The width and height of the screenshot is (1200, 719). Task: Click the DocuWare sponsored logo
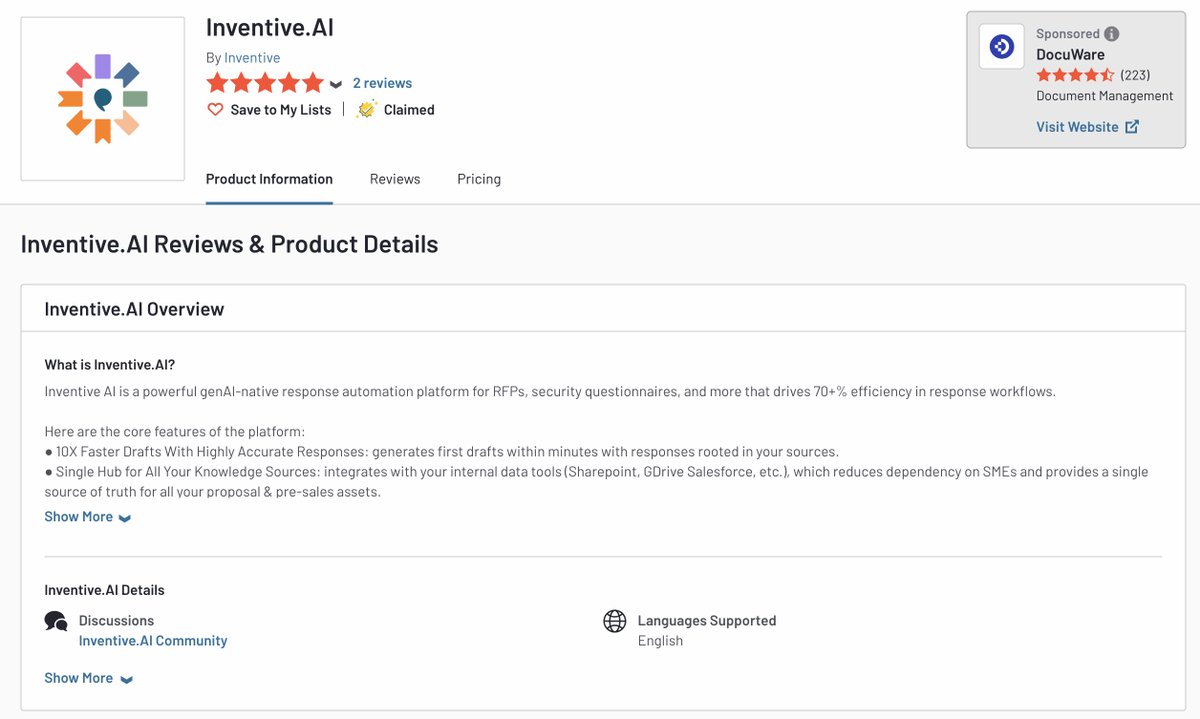tap(1001, 46)
